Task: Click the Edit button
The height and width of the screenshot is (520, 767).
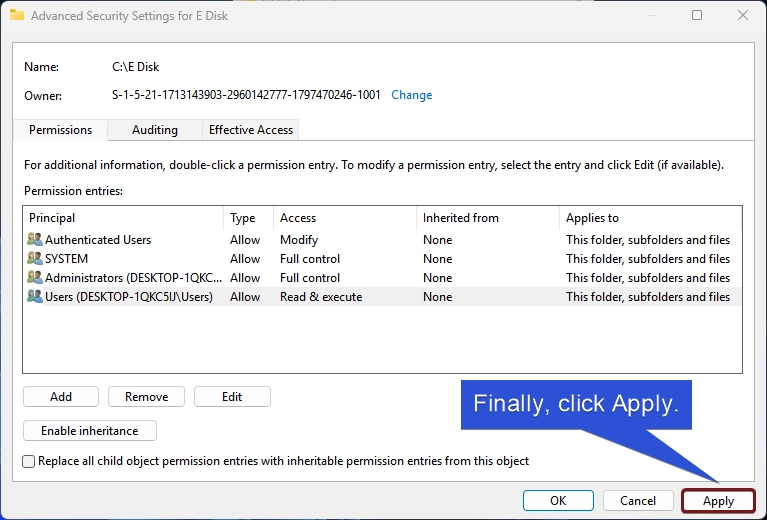Action: (232, 397)
